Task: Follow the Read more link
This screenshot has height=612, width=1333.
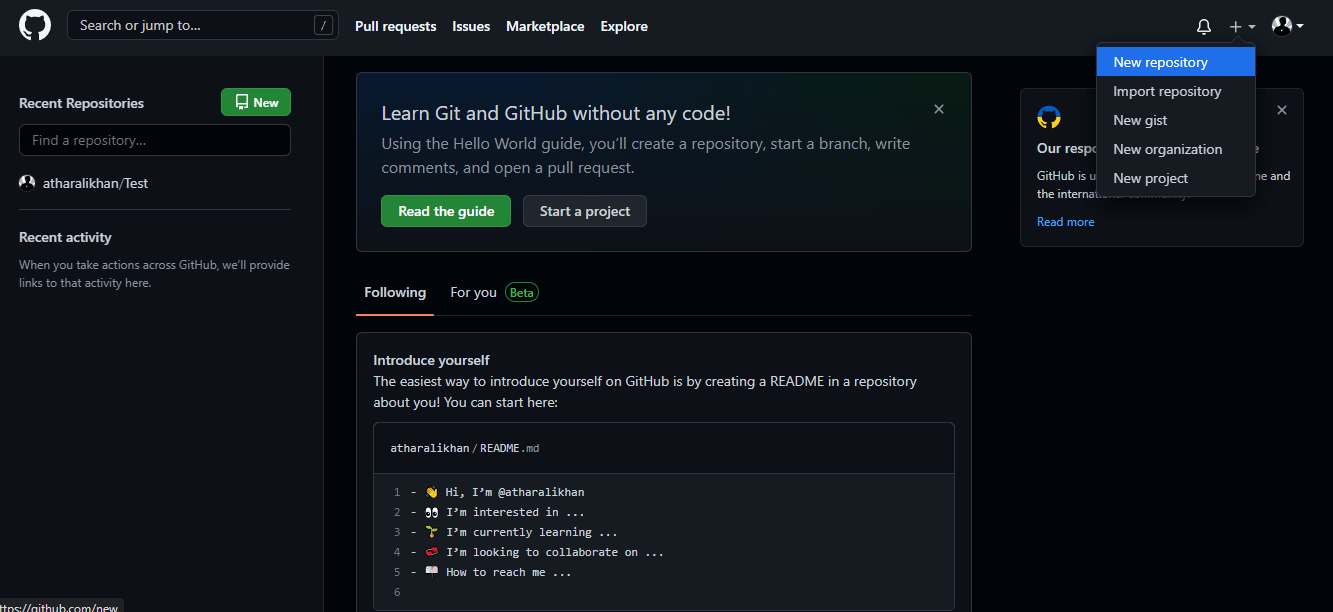Action: click(x=1065, y=222)
